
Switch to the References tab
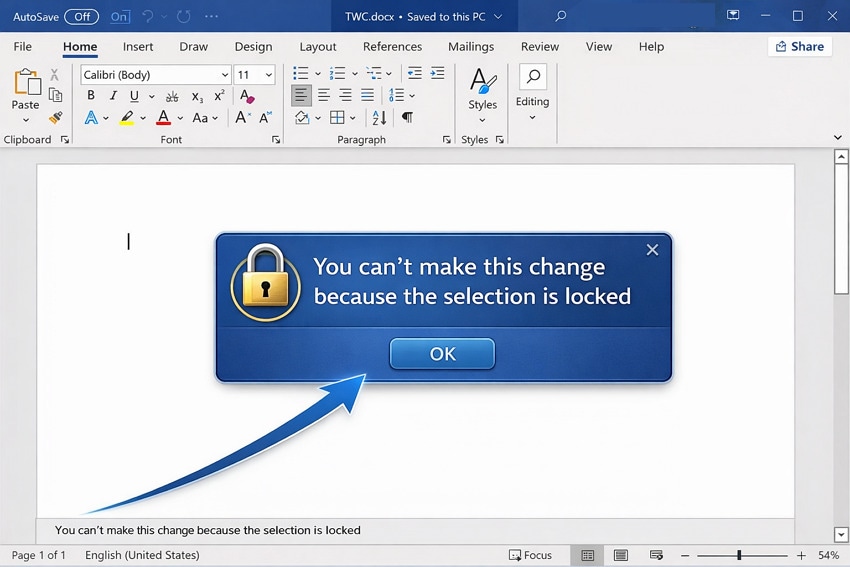click(392, 47)
